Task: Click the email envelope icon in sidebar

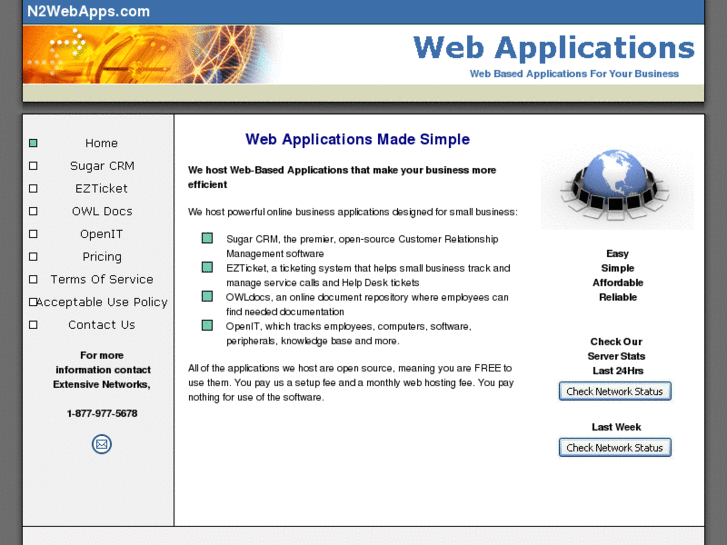Action: click(102, 444)
